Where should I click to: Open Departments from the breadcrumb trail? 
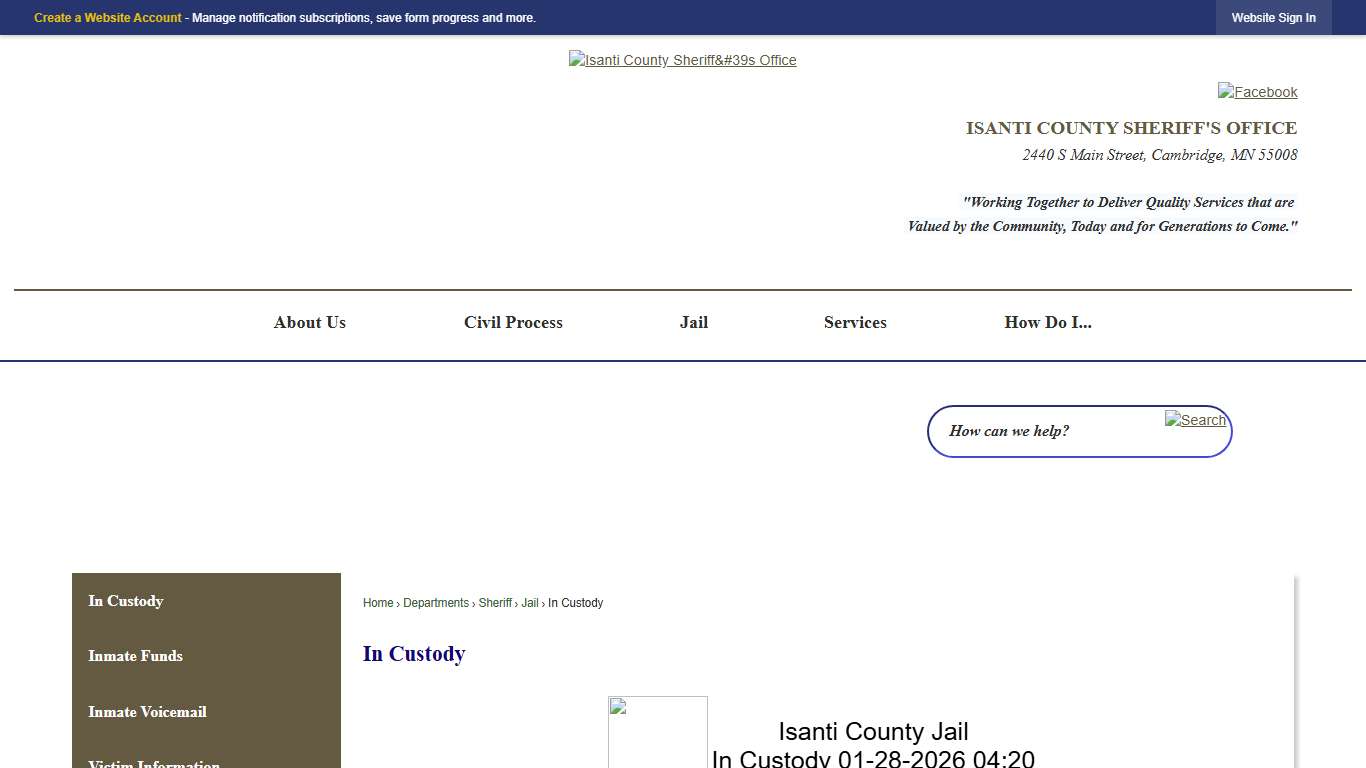(x=436, y=602)
